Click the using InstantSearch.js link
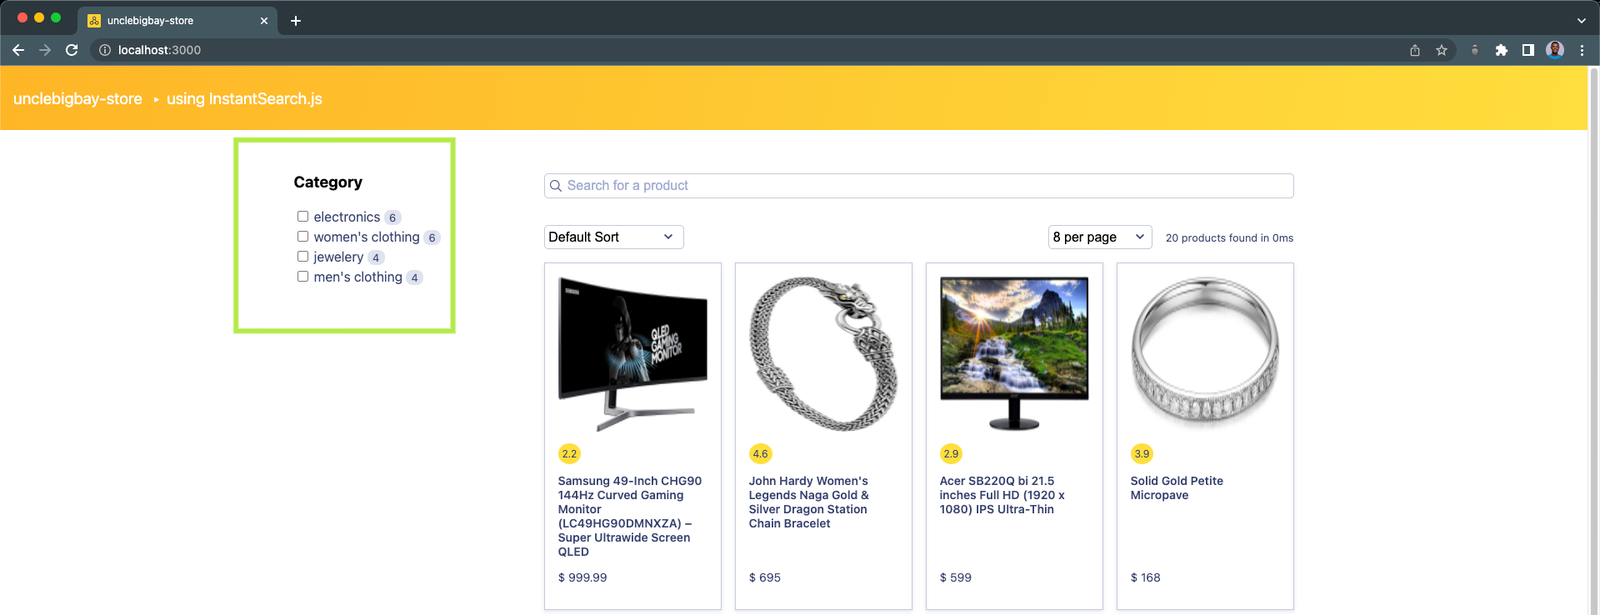1600x615 pixels. pyautogui.click(x=244, y=99)
